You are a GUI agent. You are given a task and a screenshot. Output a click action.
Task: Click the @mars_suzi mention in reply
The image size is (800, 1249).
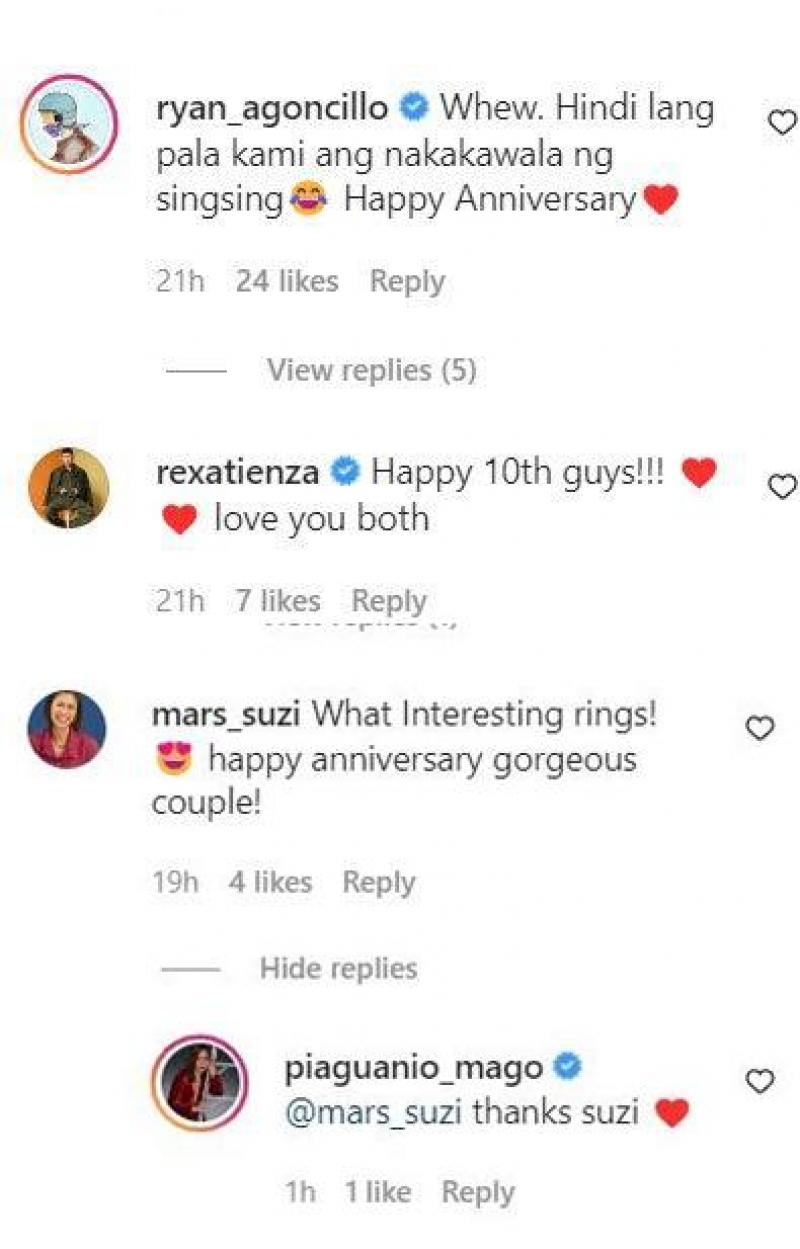pos(373,1112)
